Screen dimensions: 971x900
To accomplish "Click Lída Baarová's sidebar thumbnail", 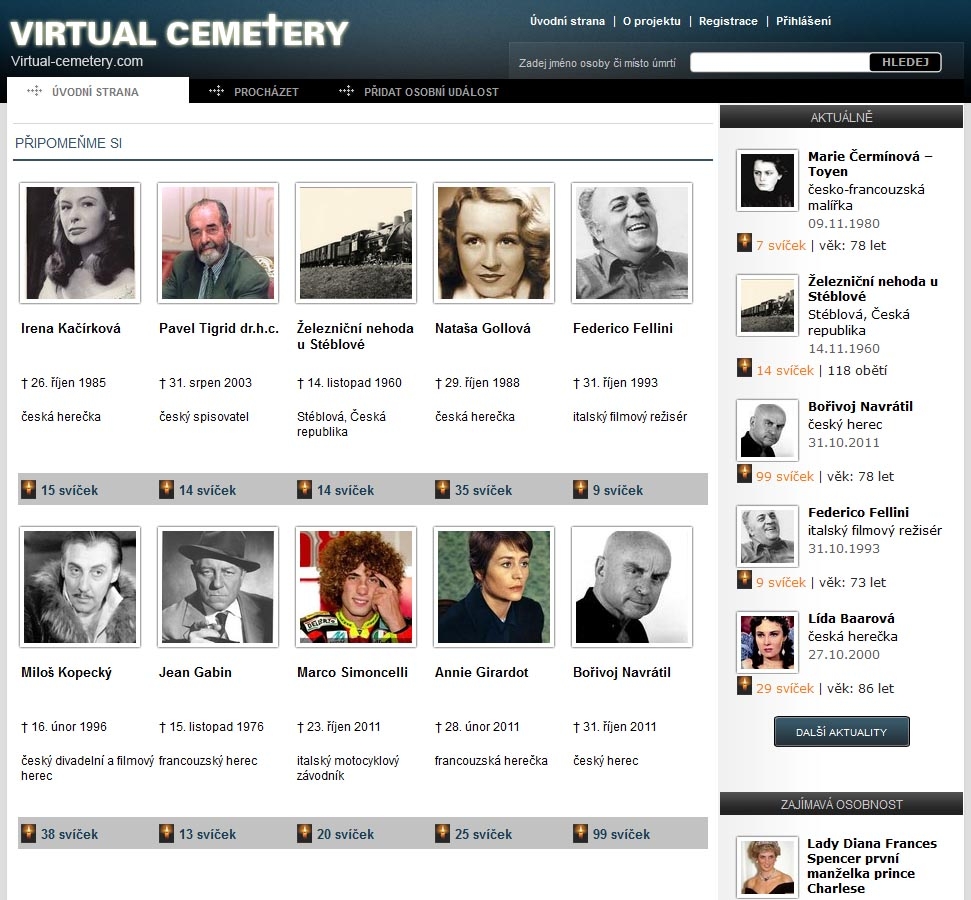I will tap(767, 642).
